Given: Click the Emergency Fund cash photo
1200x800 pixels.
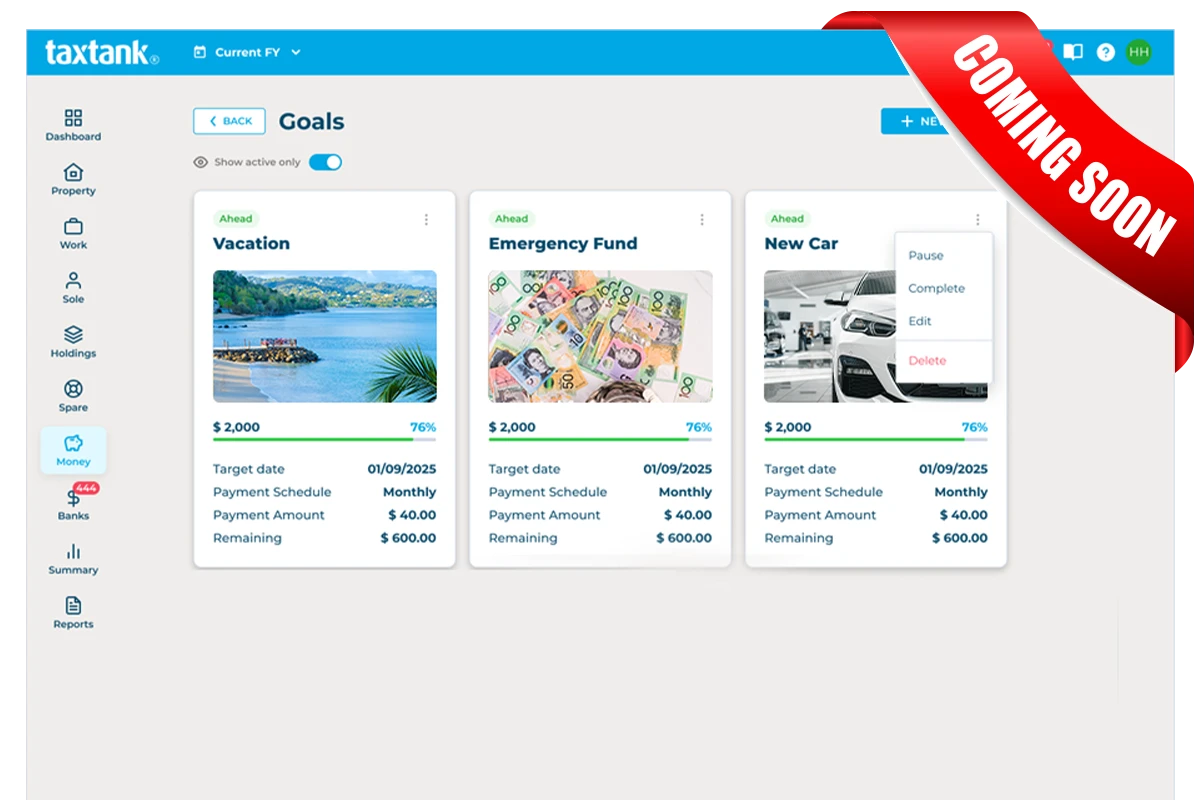Looking at the screenshot, I should [599, 336].
